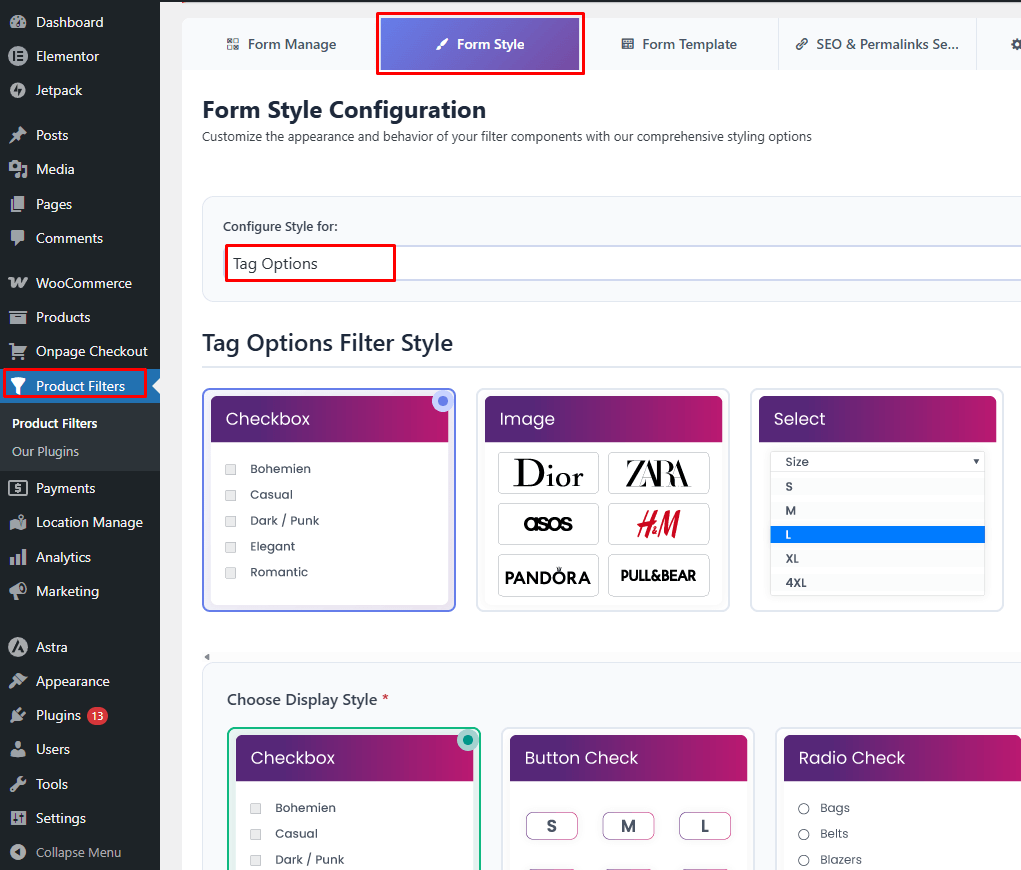The width and height of the screenshot is (1021, 870).
Task: Click the S size button
Action: click(552, 826)
